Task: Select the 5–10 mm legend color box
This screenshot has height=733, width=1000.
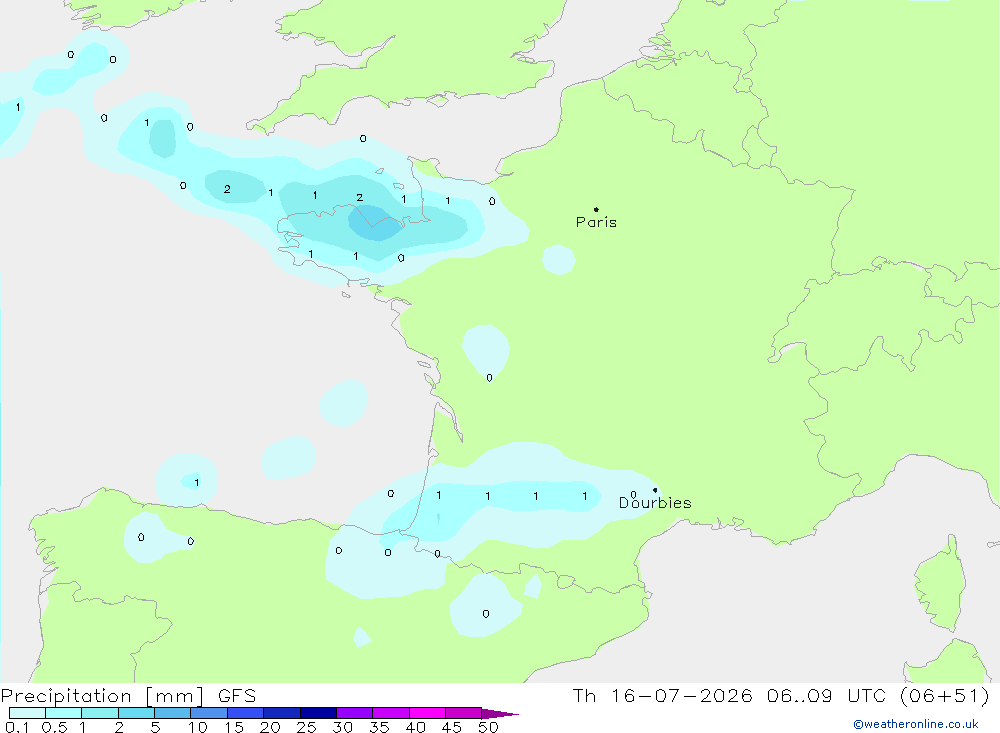Action: click(x=172, y=713)
